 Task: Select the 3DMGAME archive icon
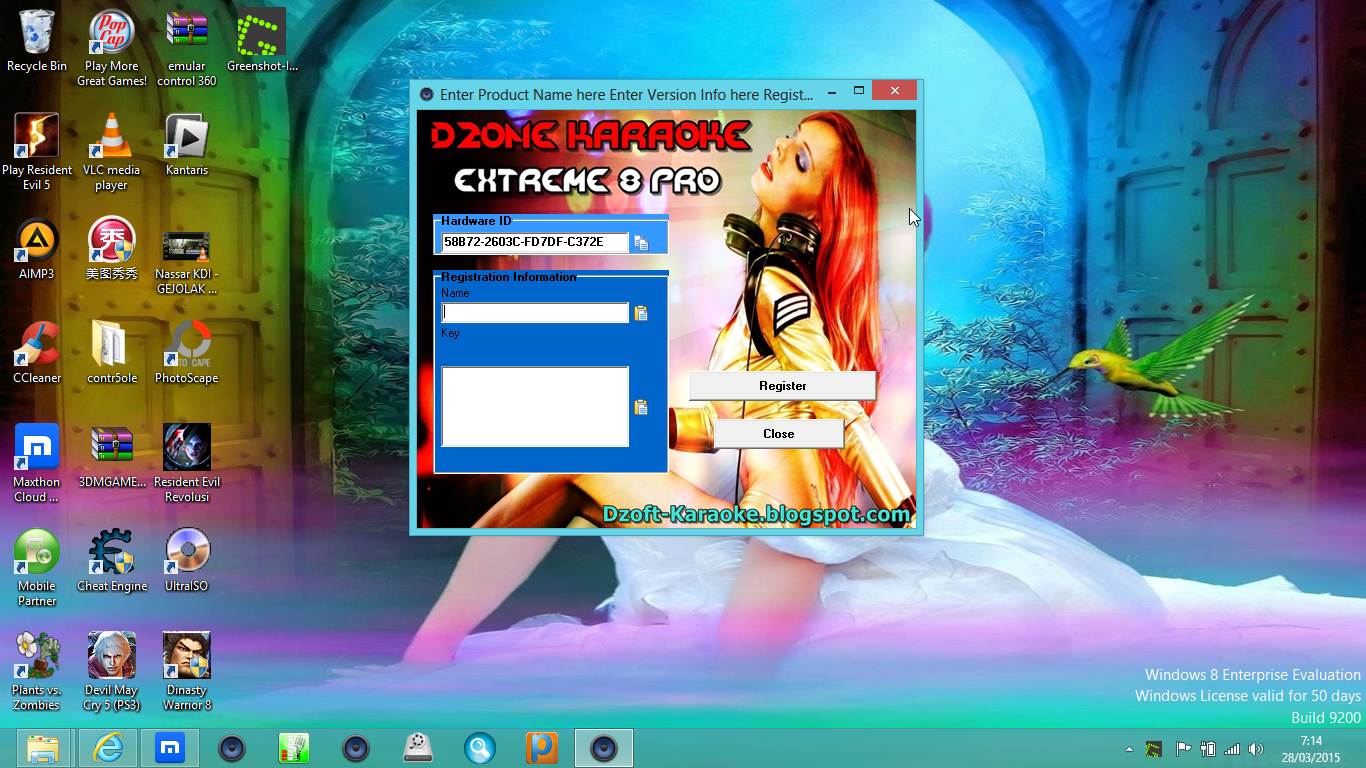pyautogui.click(x=112, y=457)
